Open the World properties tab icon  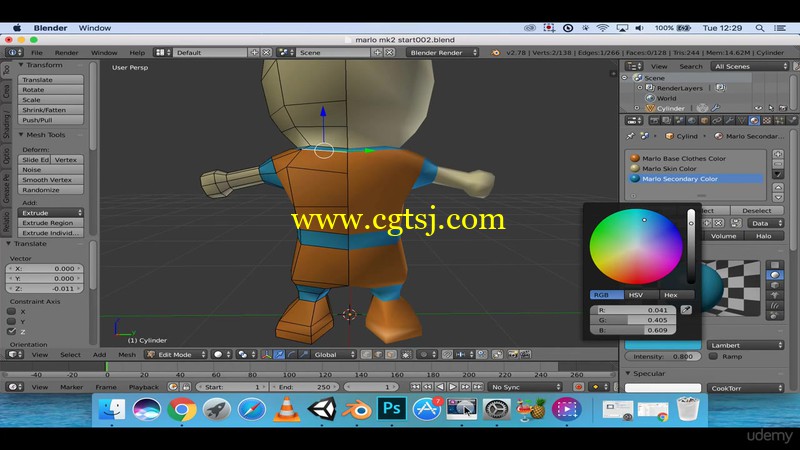[x=691, y=120]
